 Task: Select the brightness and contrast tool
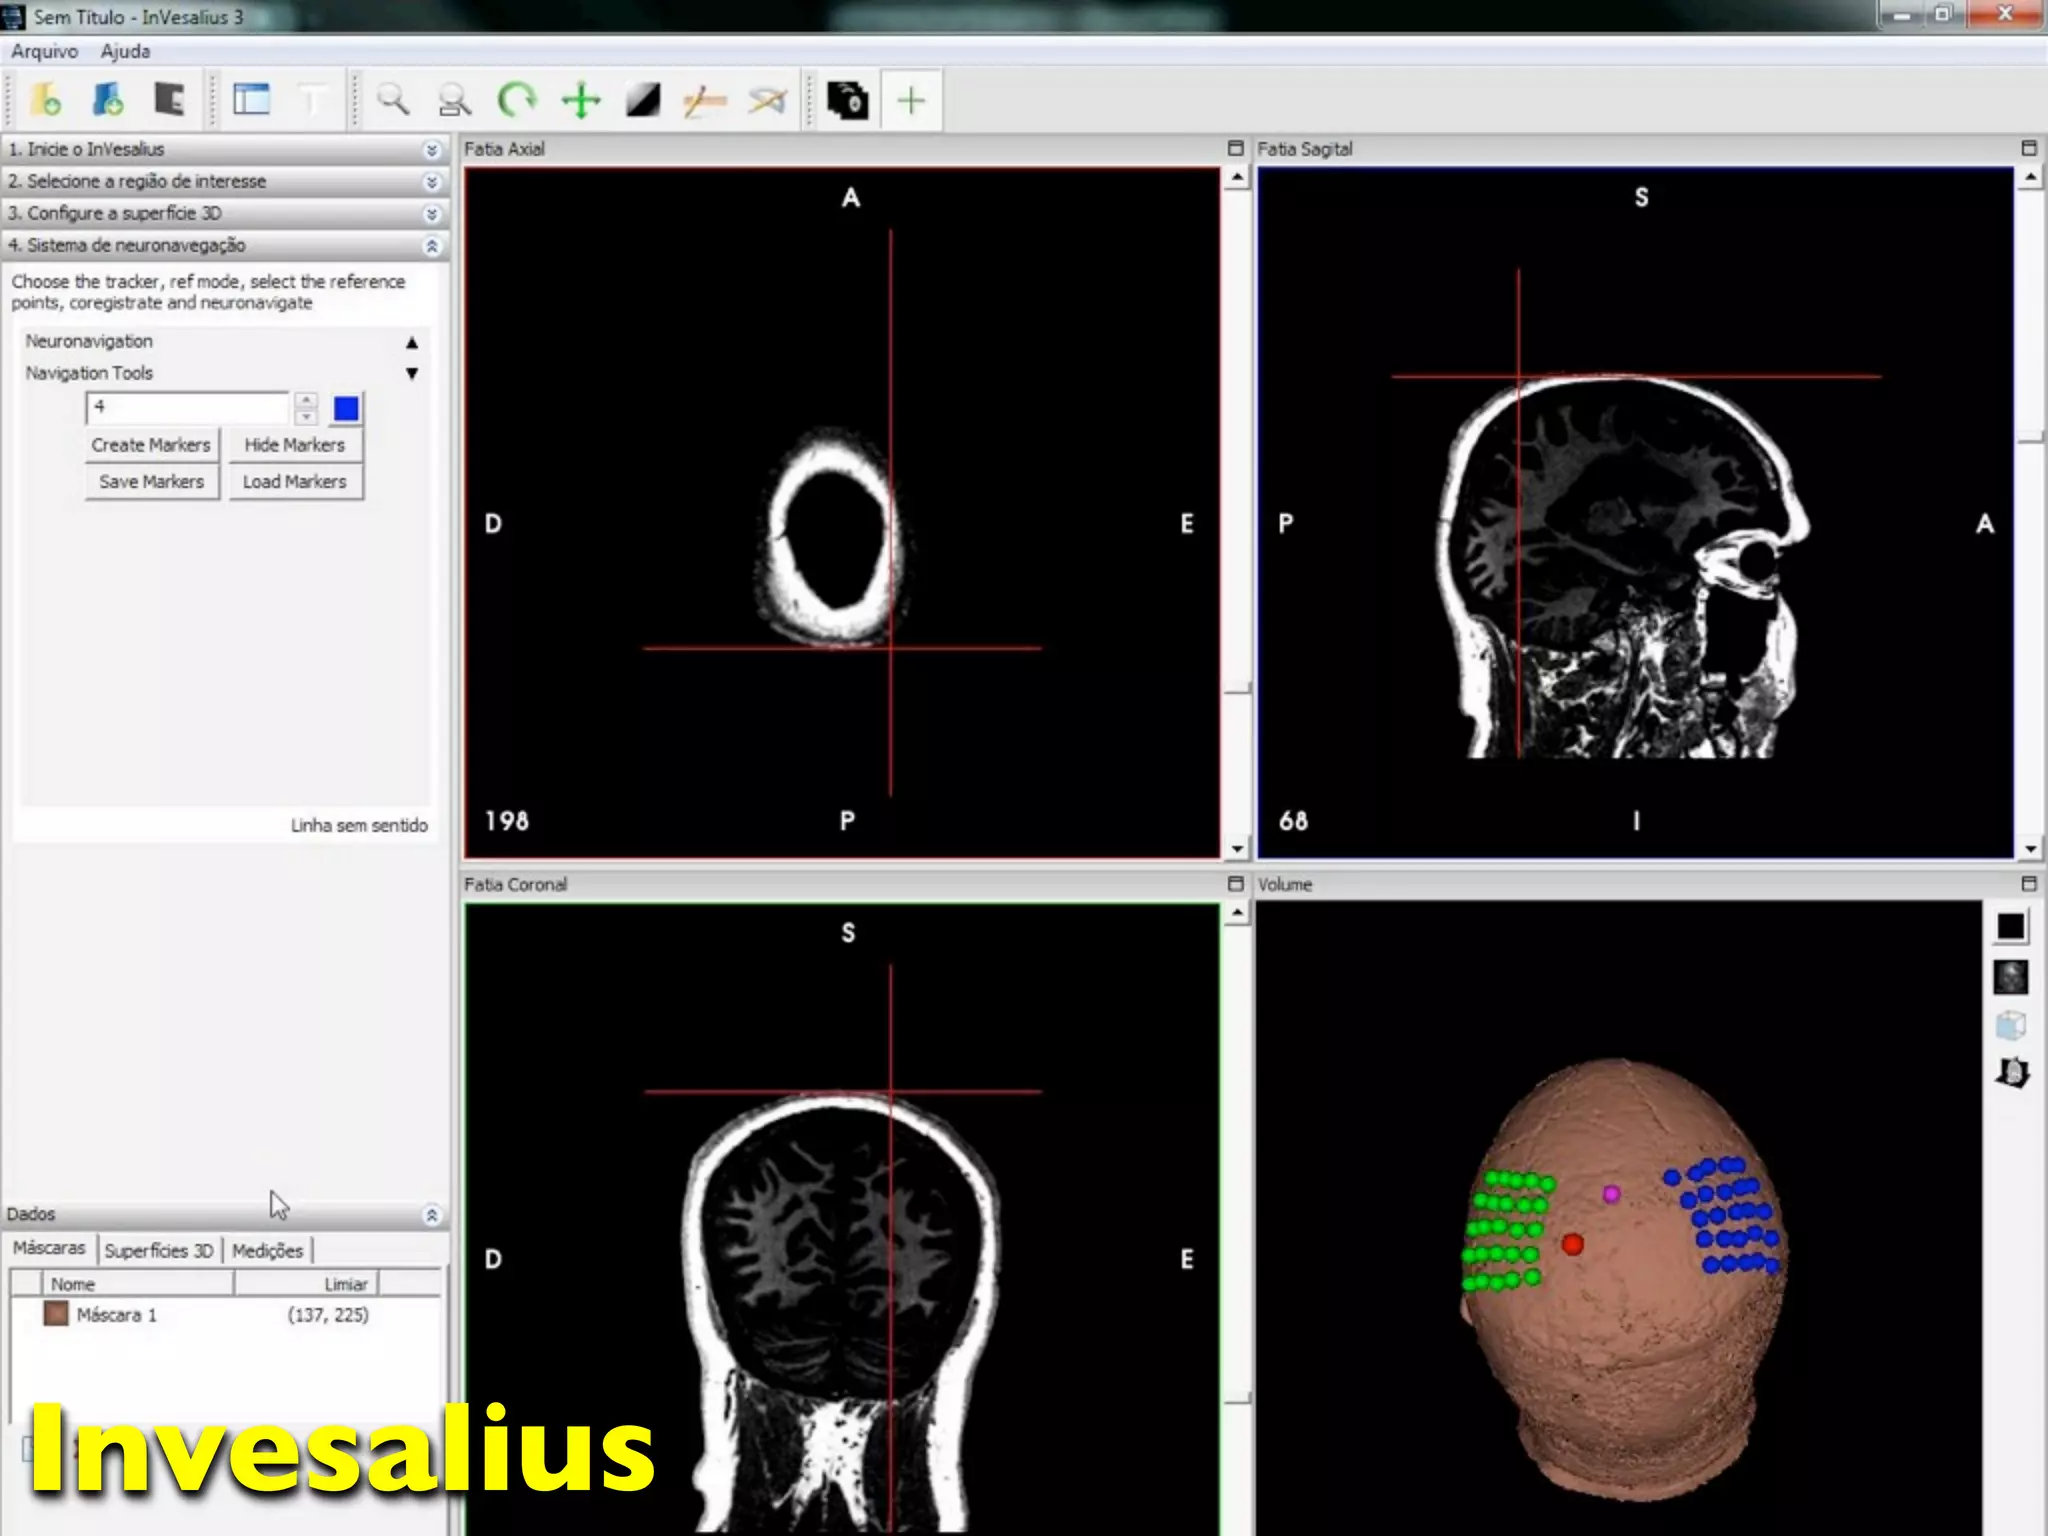643,100
